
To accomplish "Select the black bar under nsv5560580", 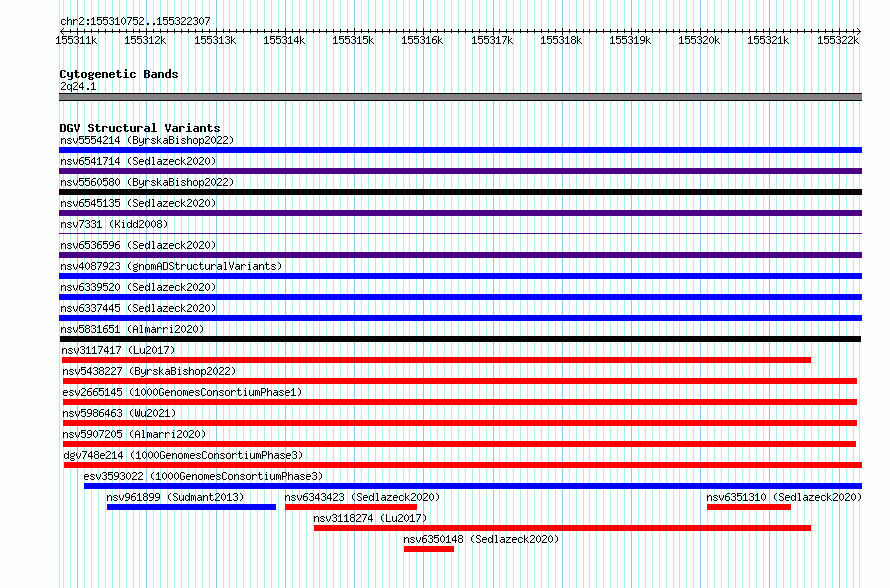I will click(460, 192).
